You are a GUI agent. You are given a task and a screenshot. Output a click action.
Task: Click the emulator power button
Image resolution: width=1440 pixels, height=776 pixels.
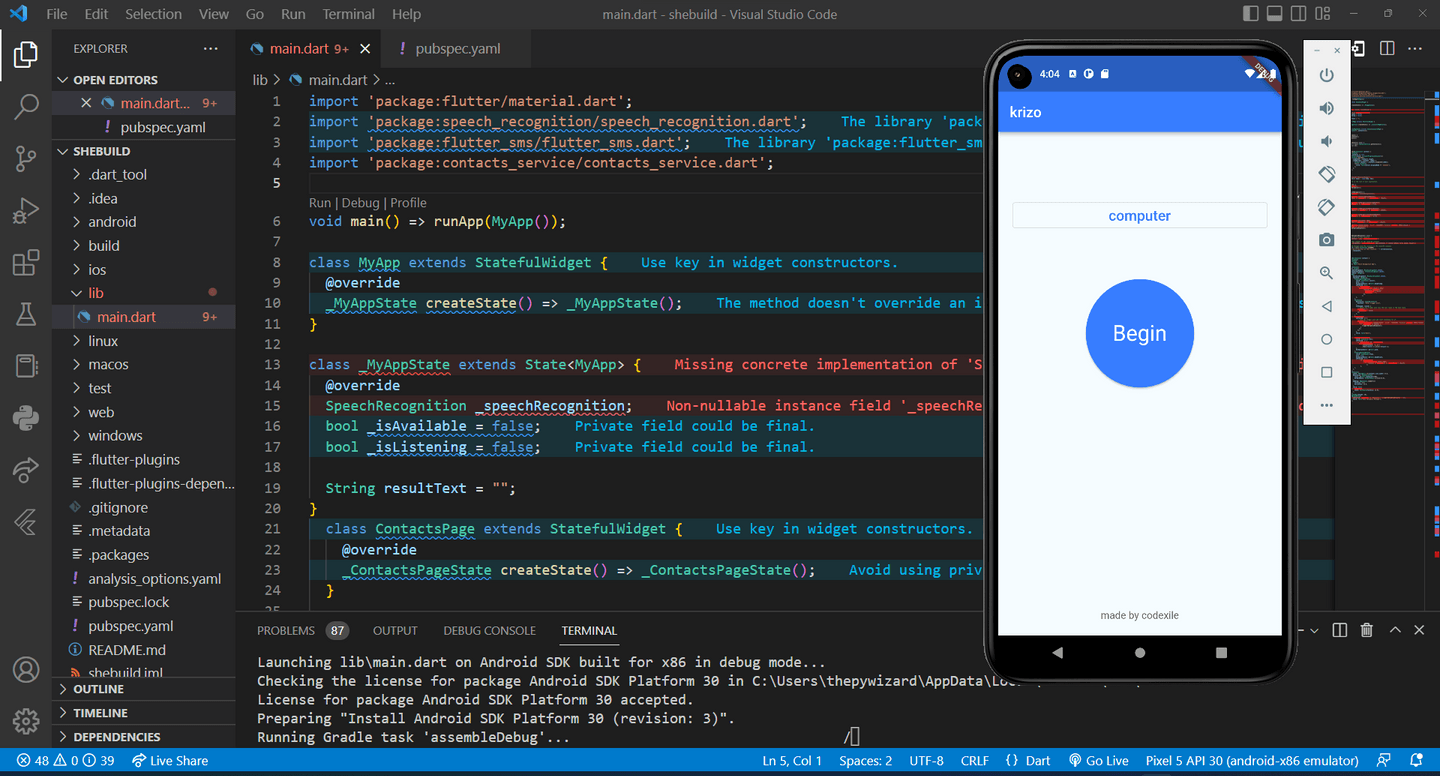coord(1327,75)
